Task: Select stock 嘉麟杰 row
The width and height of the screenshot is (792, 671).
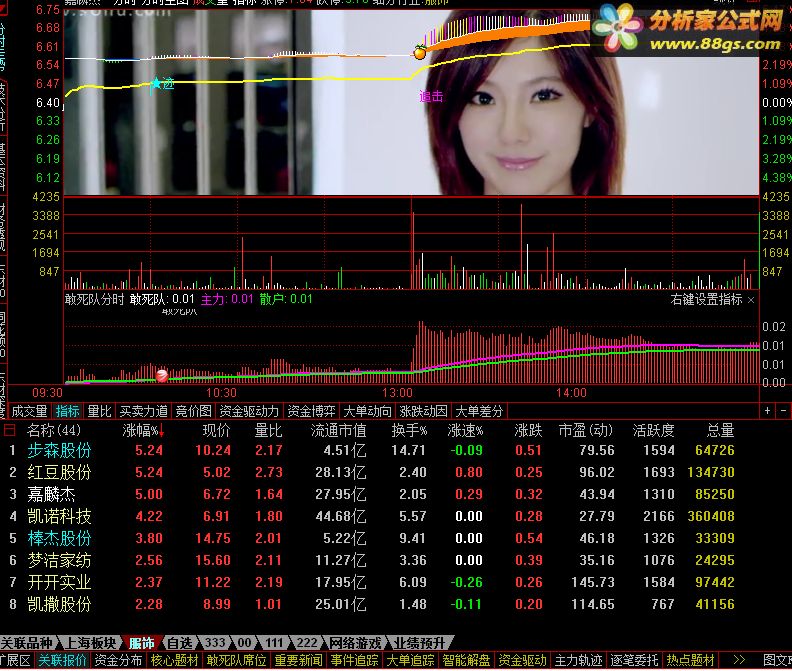Action: point(369,494)
